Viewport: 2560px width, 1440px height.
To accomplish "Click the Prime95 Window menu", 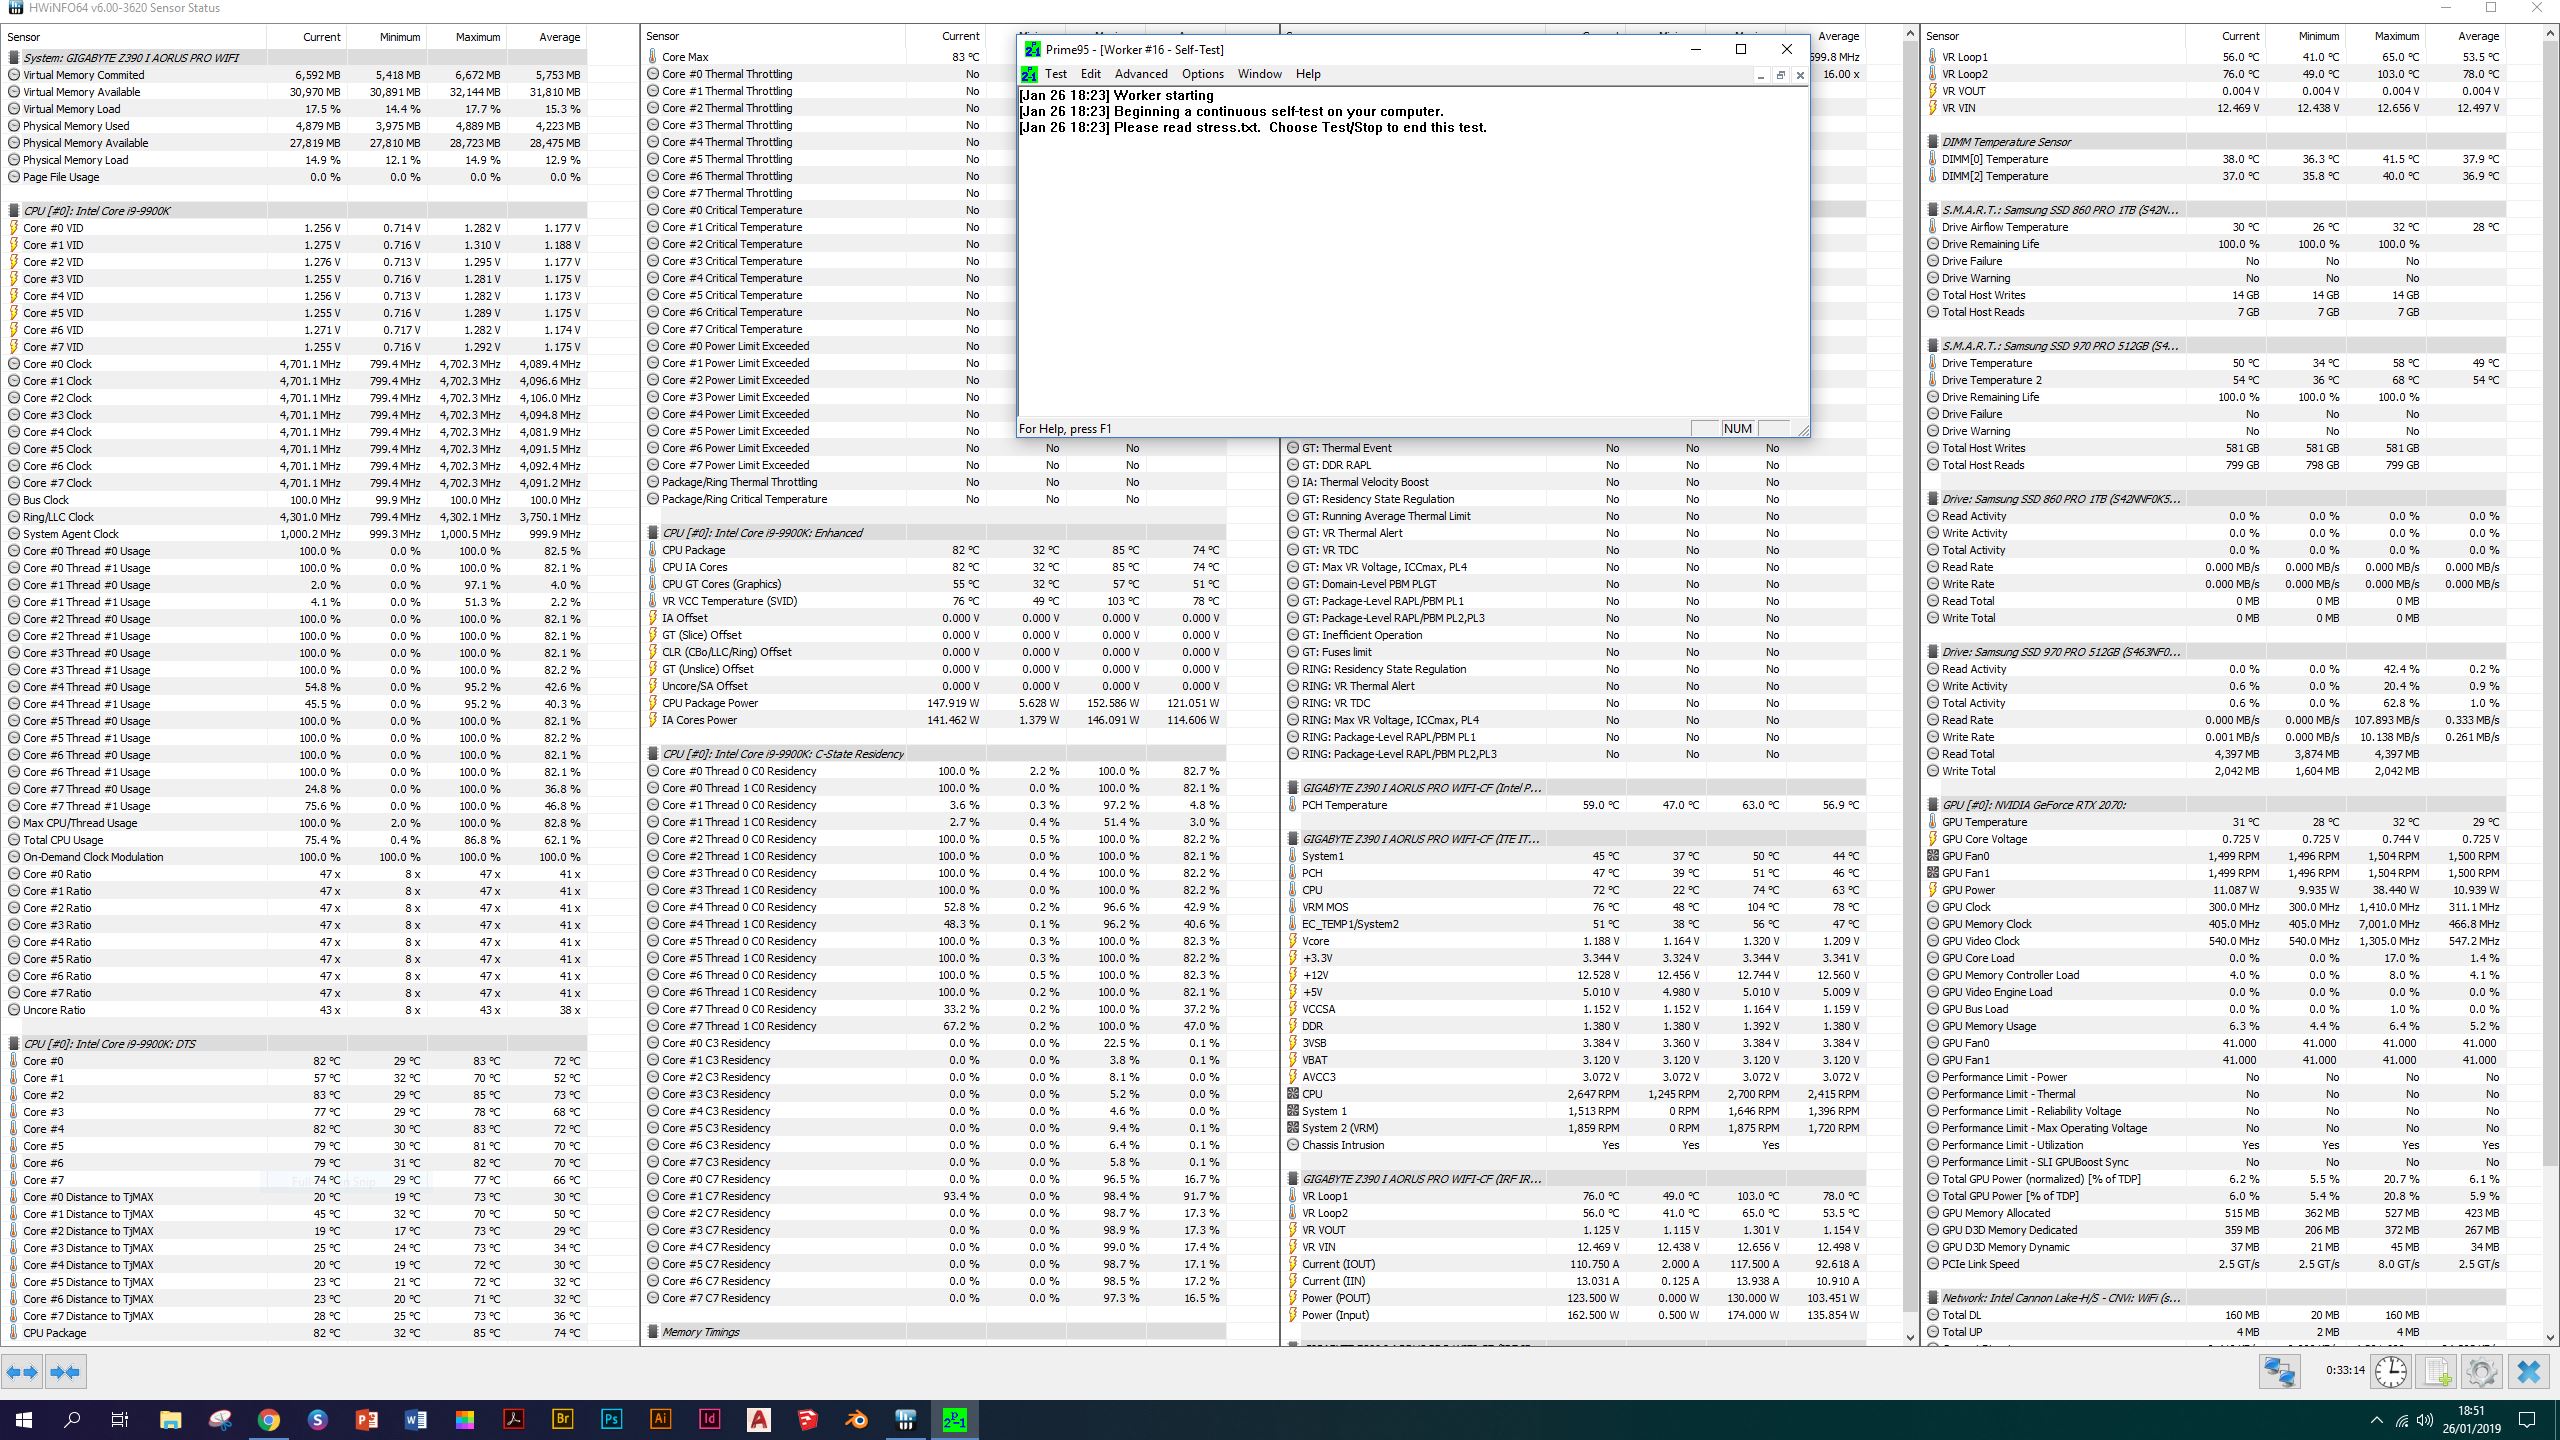I will pyautogui.click(x=1259, y=74).
